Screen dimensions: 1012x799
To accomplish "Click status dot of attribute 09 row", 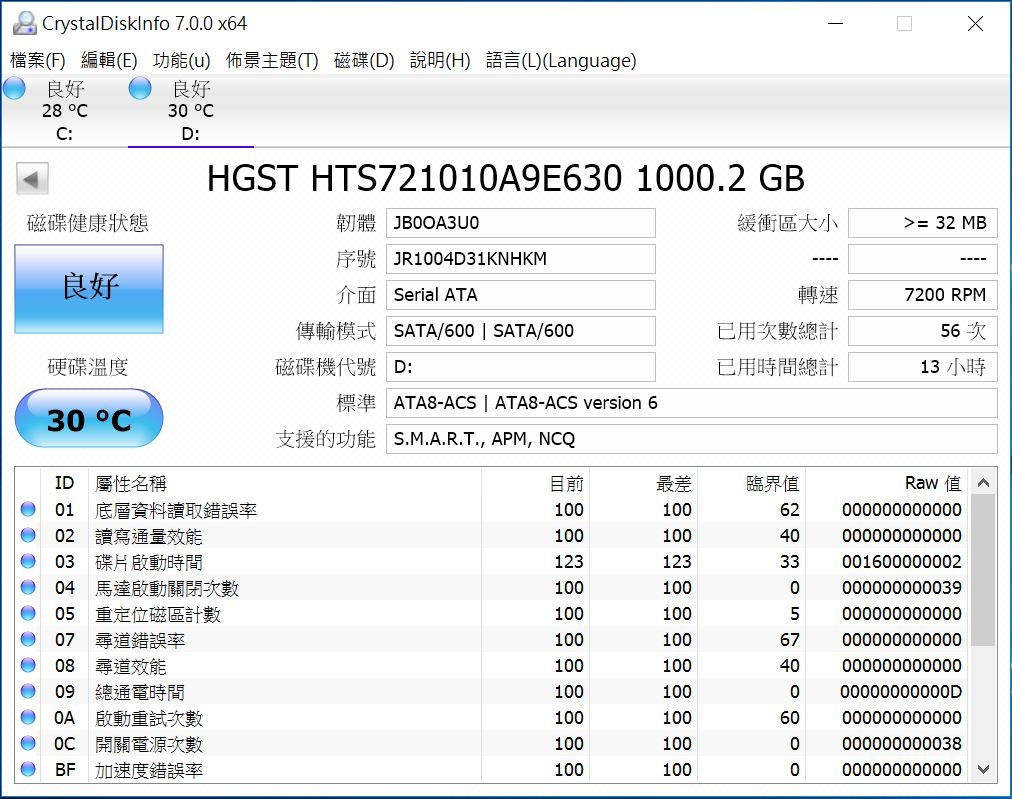I will pyautogui.click(x=28, y=691).
